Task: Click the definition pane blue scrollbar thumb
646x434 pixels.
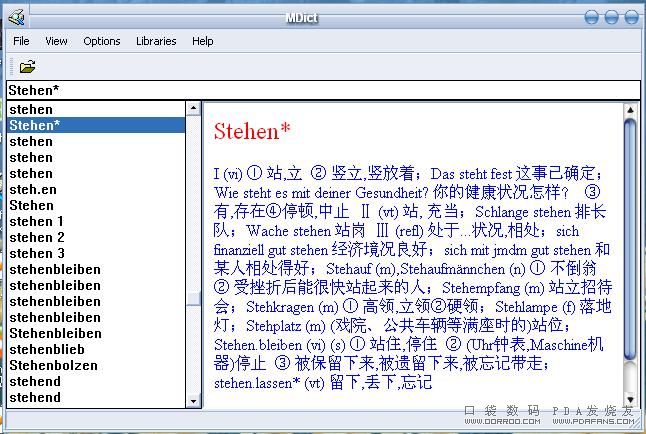Action: point(630,239)
